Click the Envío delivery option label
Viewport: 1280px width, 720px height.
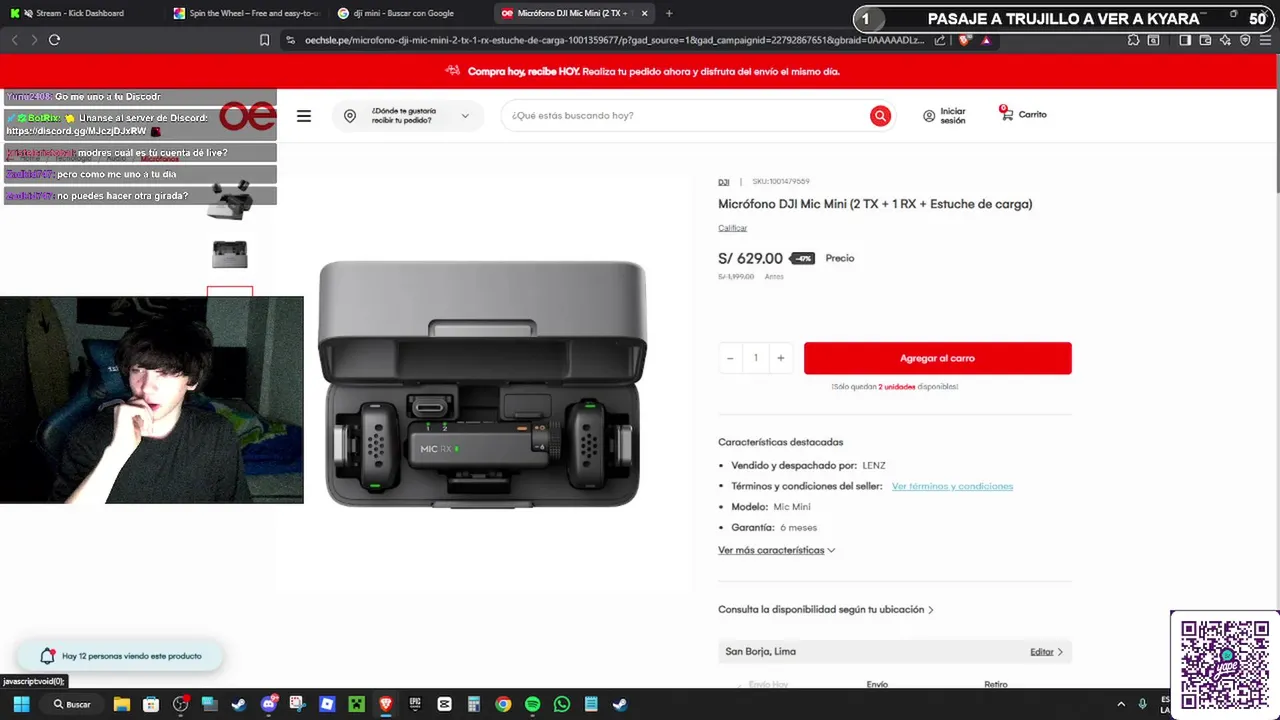click(877, 685)
